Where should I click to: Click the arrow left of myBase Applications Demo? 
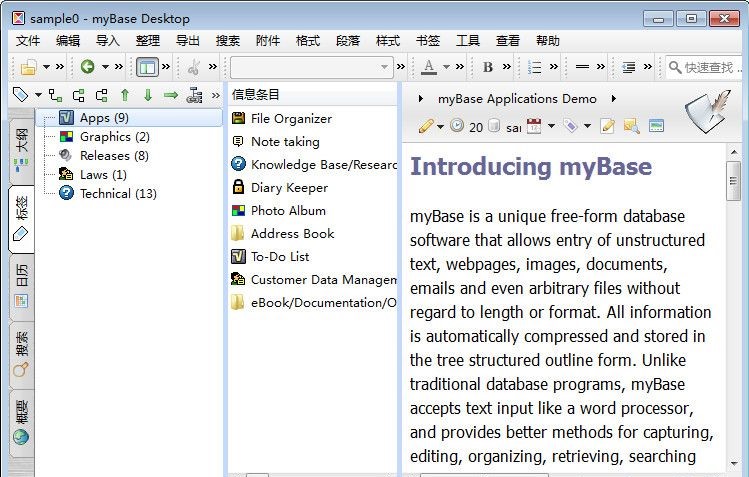[420, 99]
